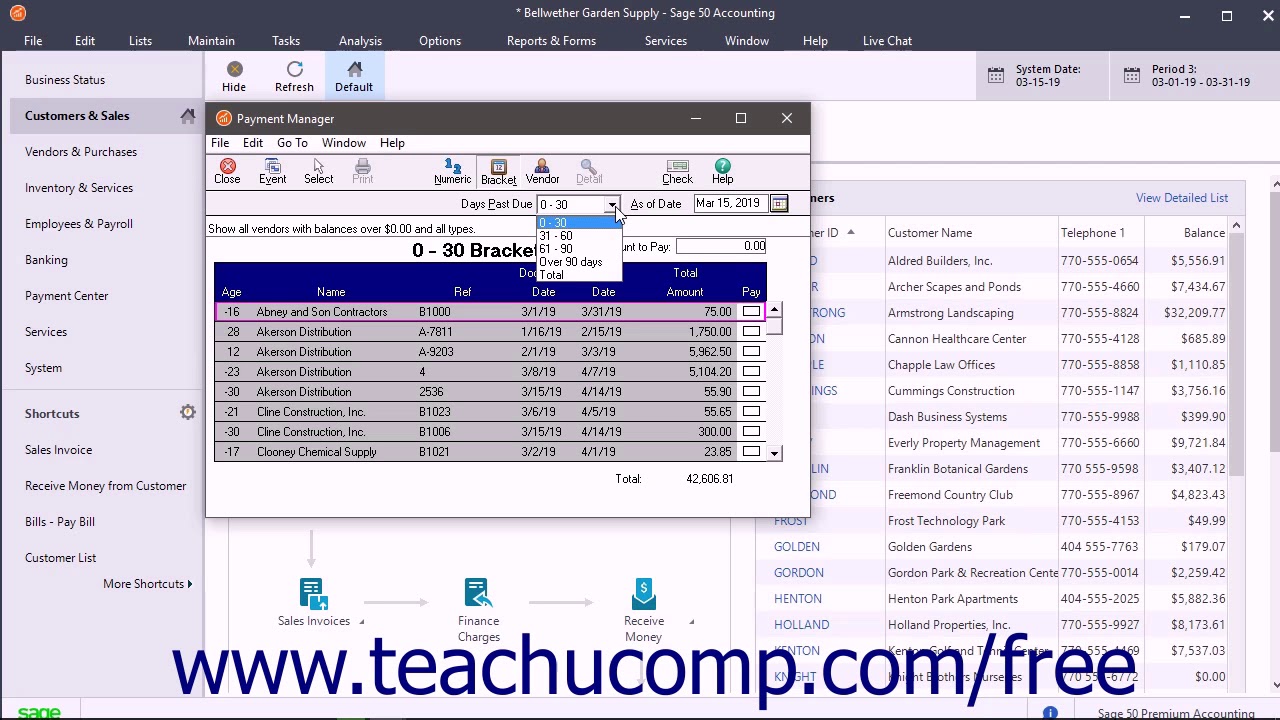Image resolution: width=1280 pixels, height=720 pixels.
Task: Expand Sales Invoices dropdown triangle
Action: (361, 622)
